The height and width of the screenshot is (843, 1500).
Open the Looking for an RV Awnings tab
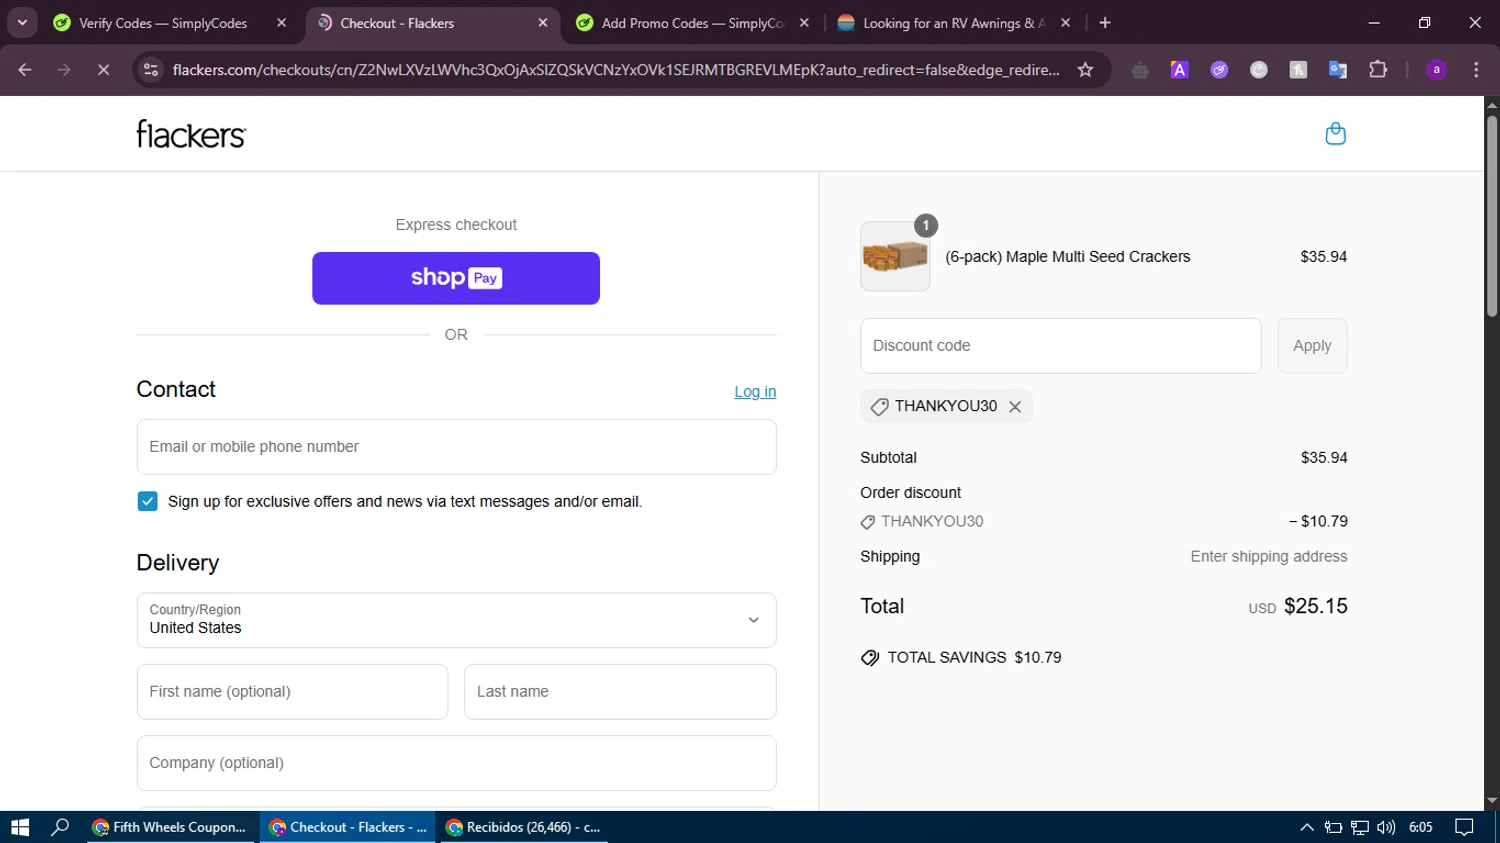point(954,23)
